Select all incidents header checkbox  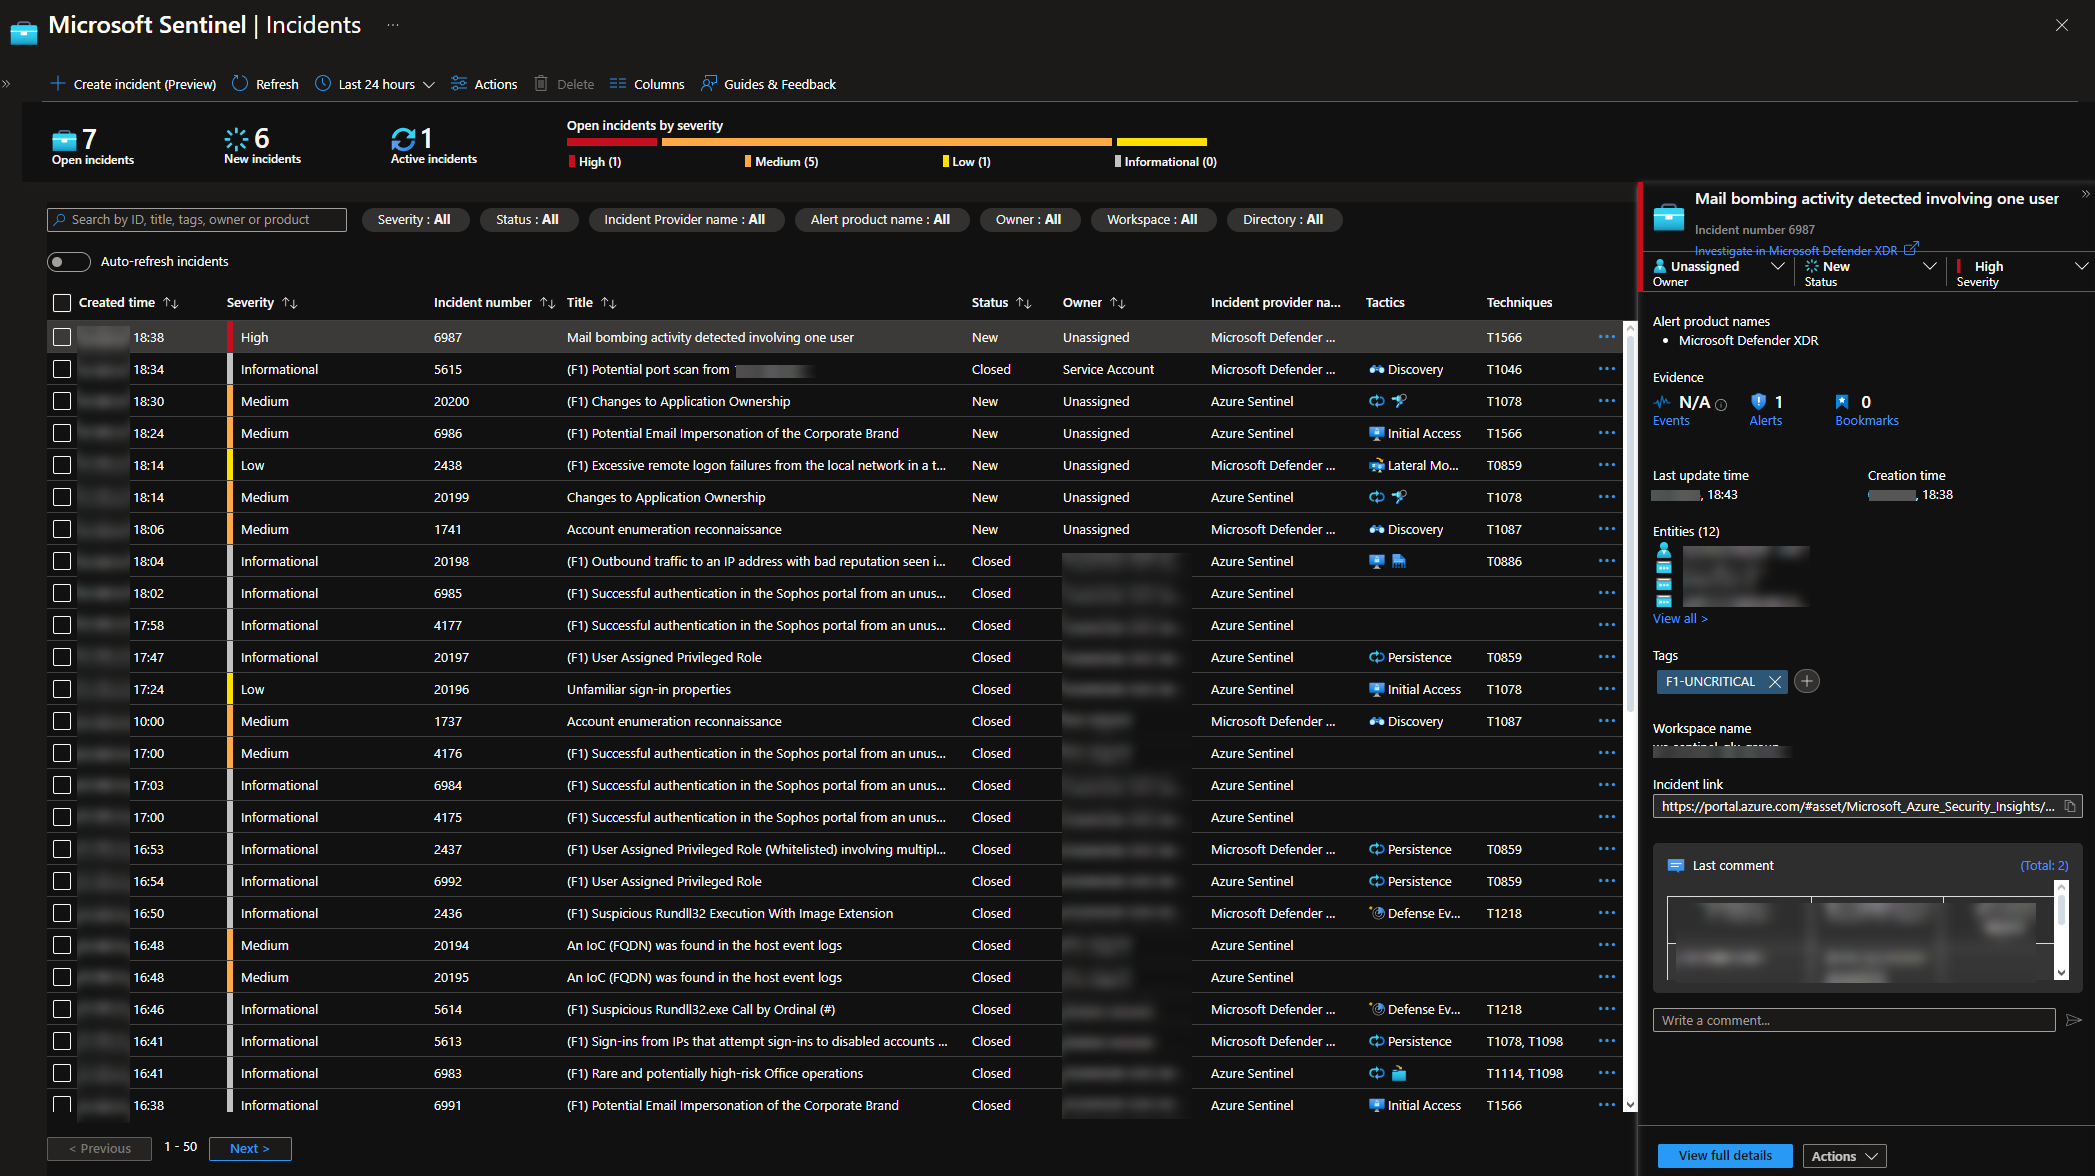[x=62, y=303]
